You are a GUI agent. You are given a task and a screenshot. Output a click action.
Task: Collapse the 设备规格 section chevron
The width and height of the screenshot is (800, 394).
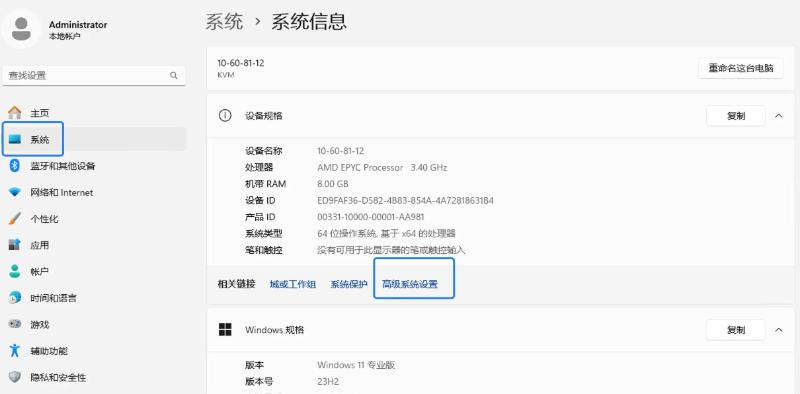click(x=779, y=116)
